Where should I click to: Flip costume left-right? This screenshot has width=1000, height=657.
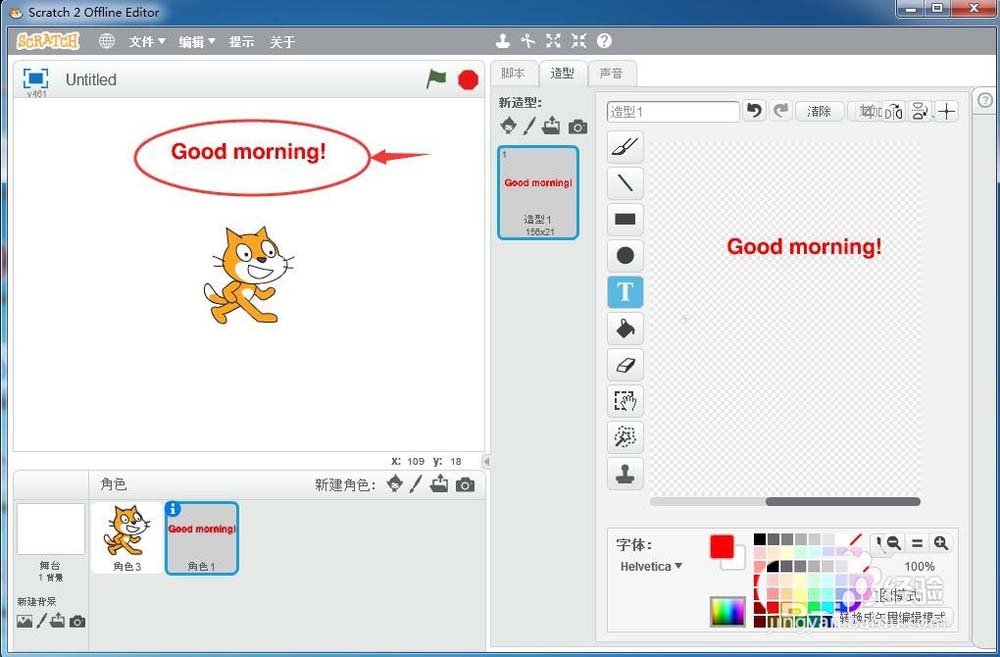point(895,112)
